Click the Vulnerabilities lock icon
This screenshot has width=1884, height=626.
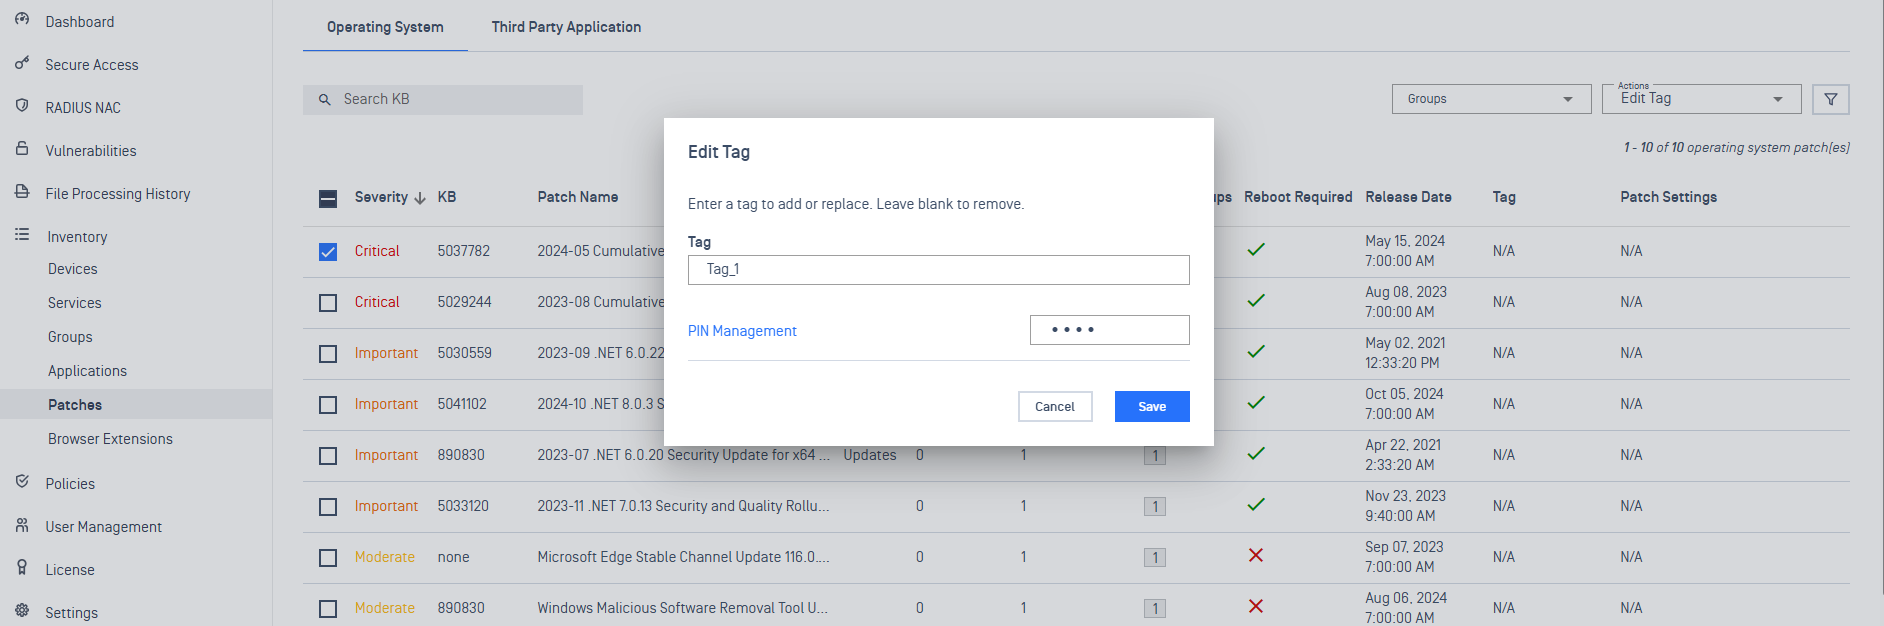pos(22,149)
